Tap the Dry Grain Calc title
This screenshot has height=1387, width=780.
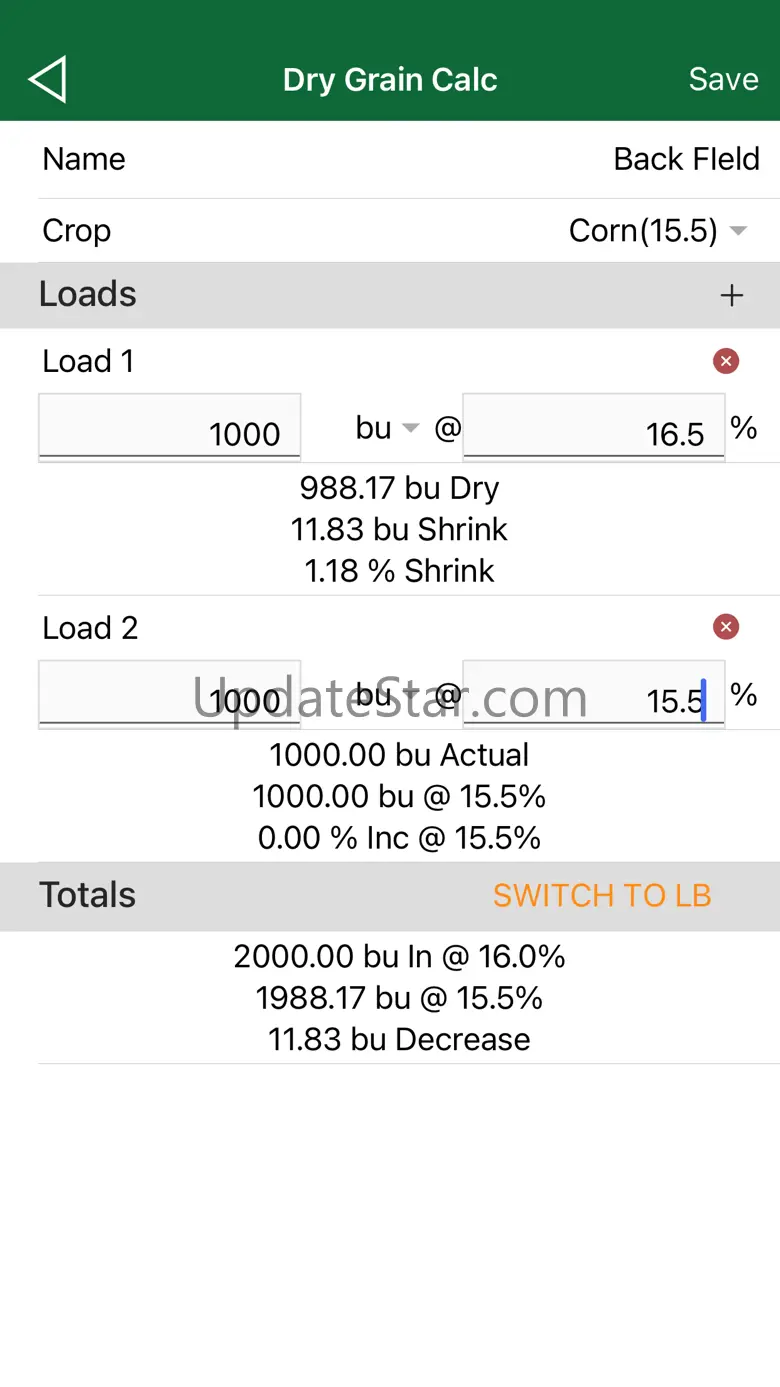[390, 80]
